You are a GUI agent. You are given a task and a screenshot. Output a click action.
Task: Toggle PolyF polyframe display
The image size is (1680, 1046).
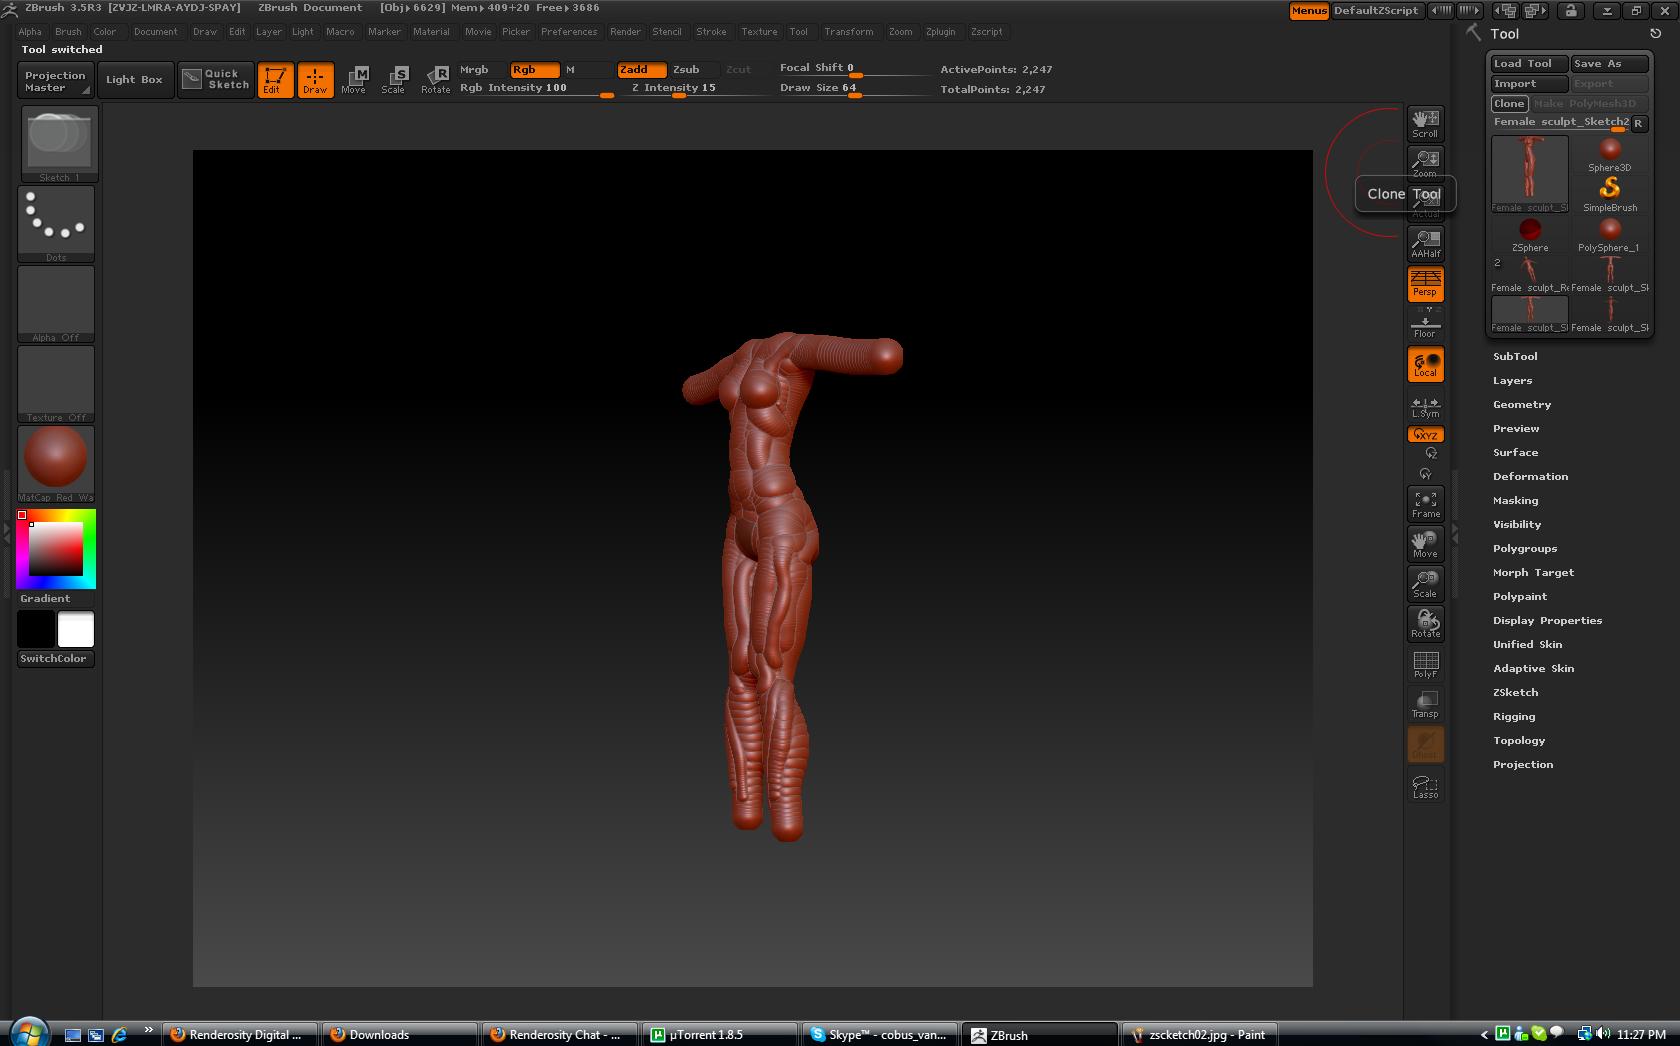coord(1425,664)
